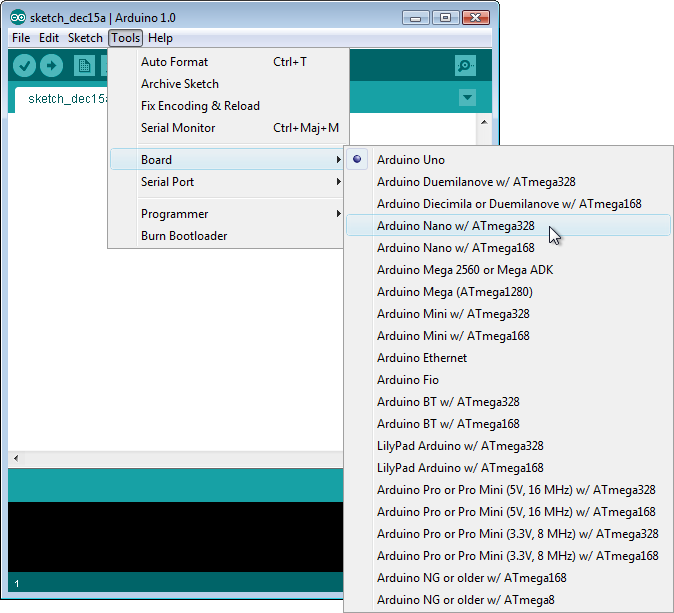Choose Pro Mini 3.3V 8 MHz ATmega328
674x613 pixels.
coord(509,533)
